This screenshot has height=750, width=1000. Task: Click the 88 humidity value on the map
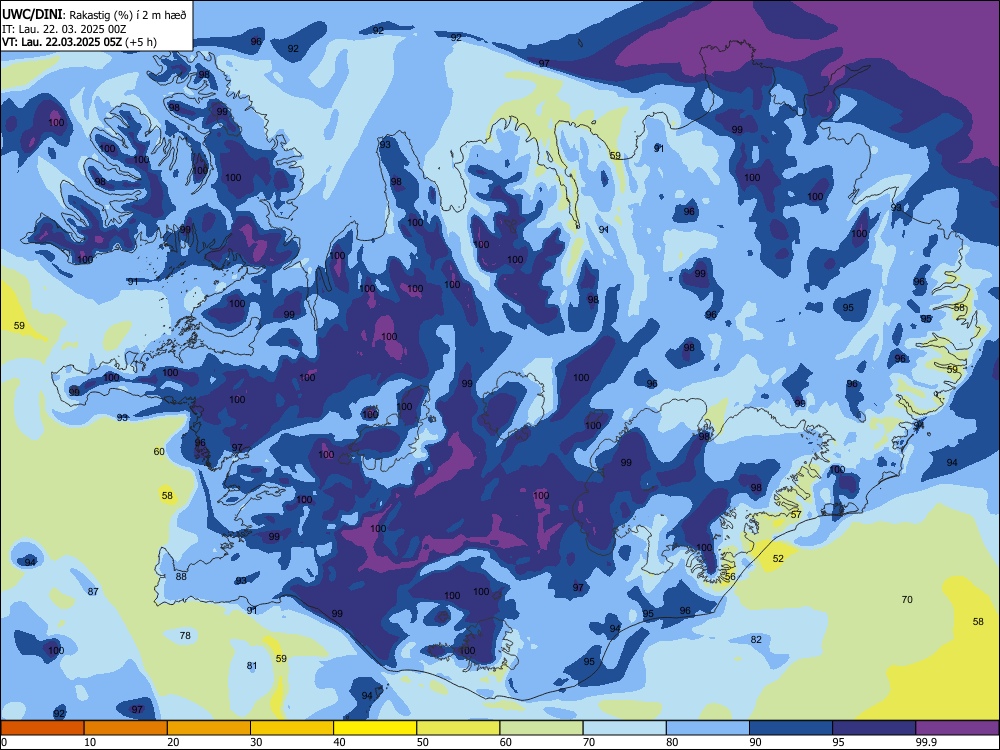(181, 577)
